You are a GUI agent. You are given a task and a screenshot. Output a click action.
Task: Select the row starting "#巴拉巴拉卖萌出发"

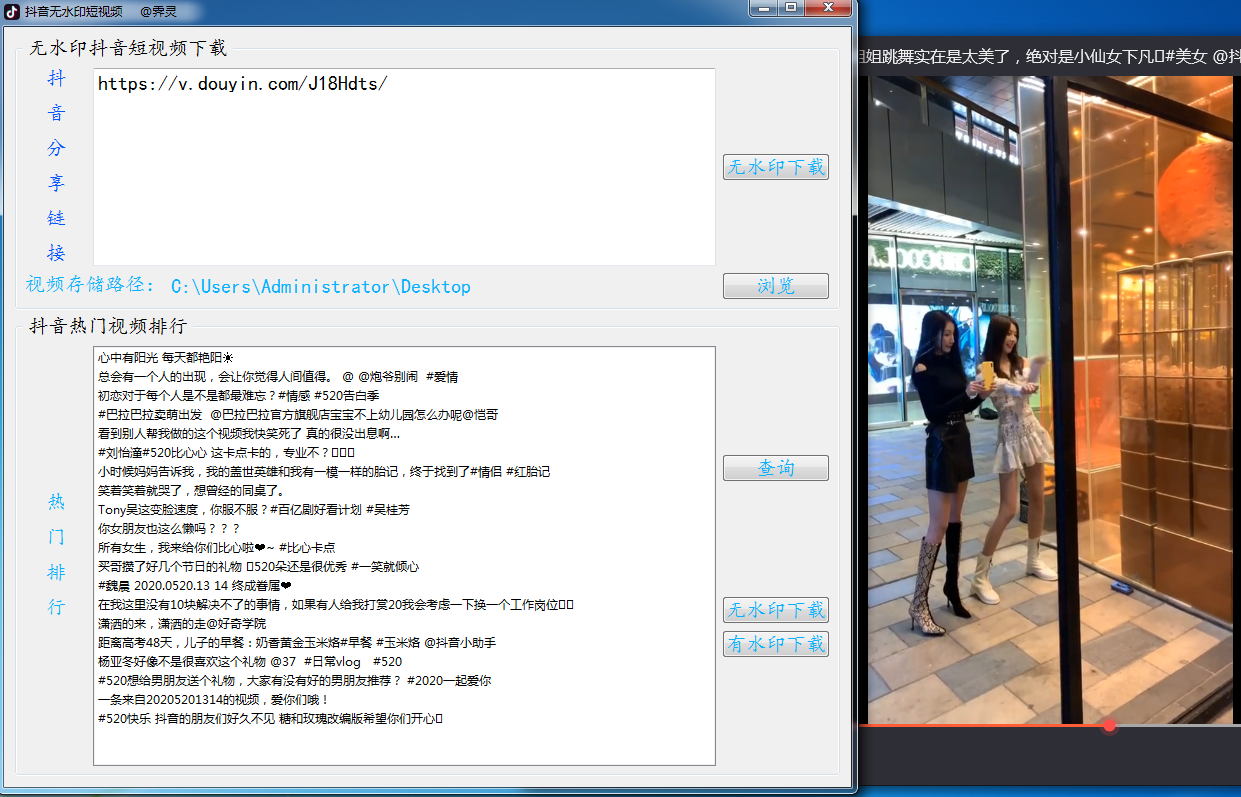coord(404,414)
